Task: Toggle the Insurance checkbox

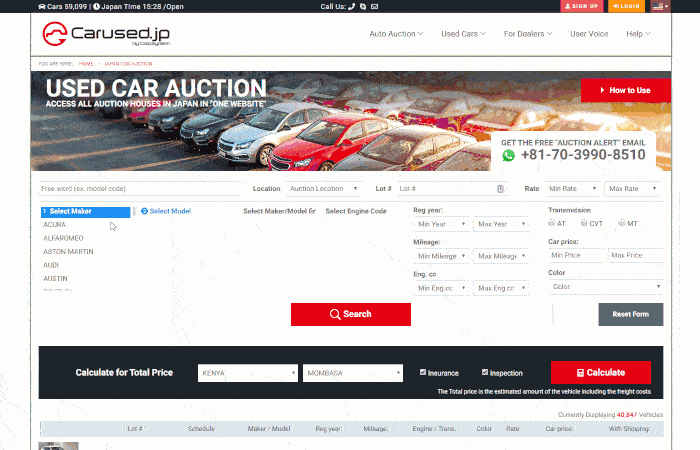Action: [423, 372]
